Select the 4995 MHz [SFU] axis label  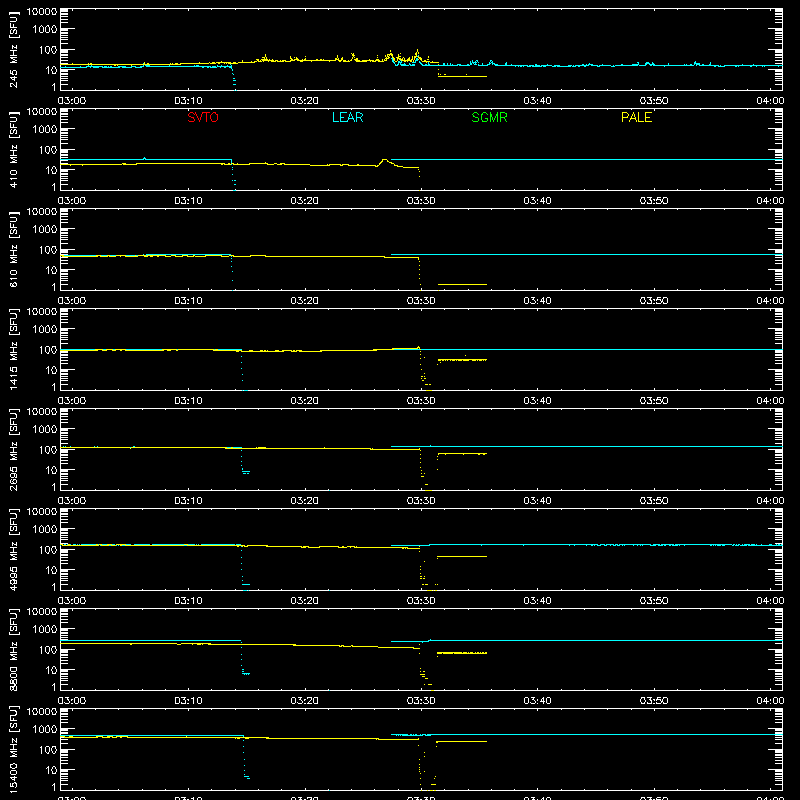tap(13, 549)
